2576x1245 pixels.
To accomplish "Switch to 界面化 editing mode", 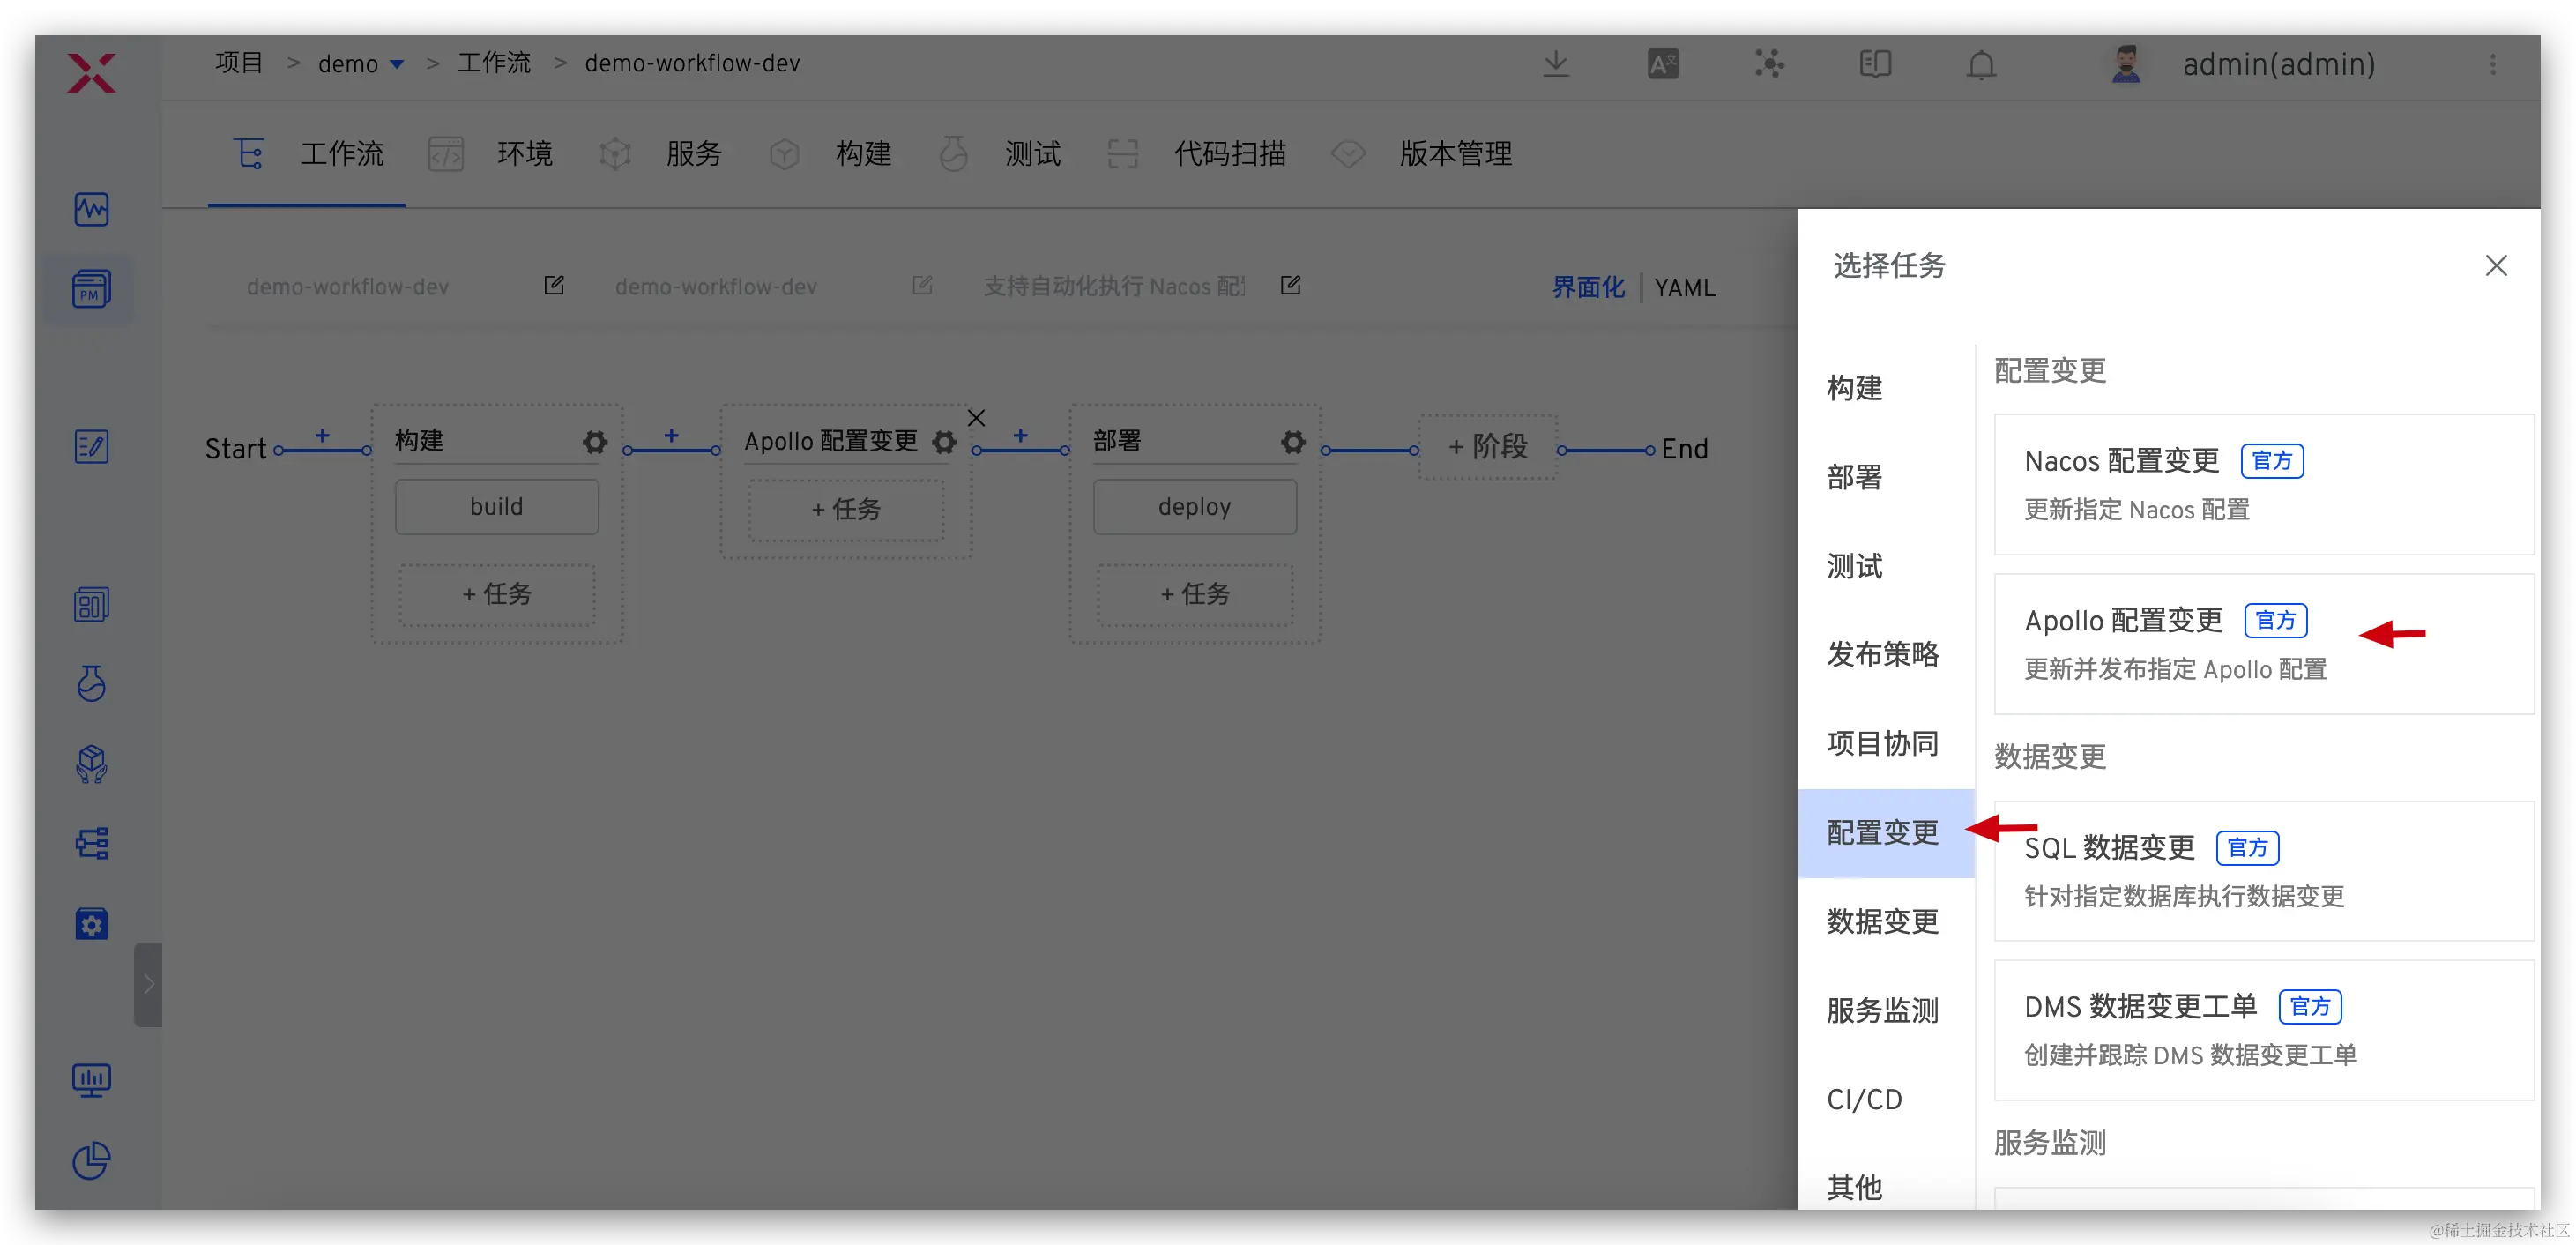I will coord(1588,288).
